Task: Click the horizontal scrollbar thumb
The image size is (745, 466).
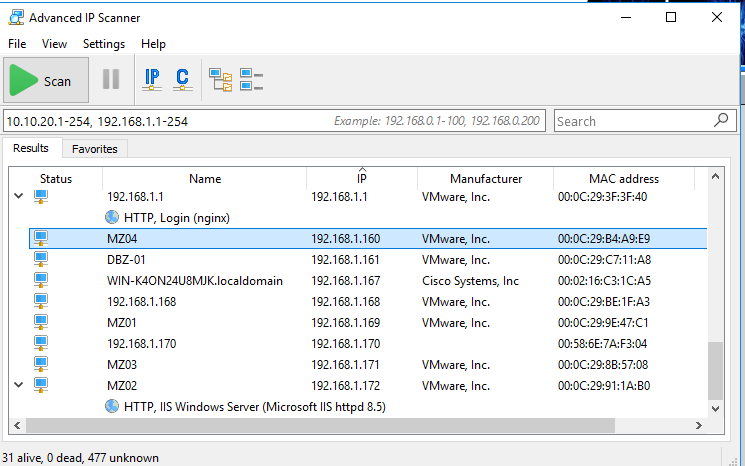Action: [x=320, y=425]
